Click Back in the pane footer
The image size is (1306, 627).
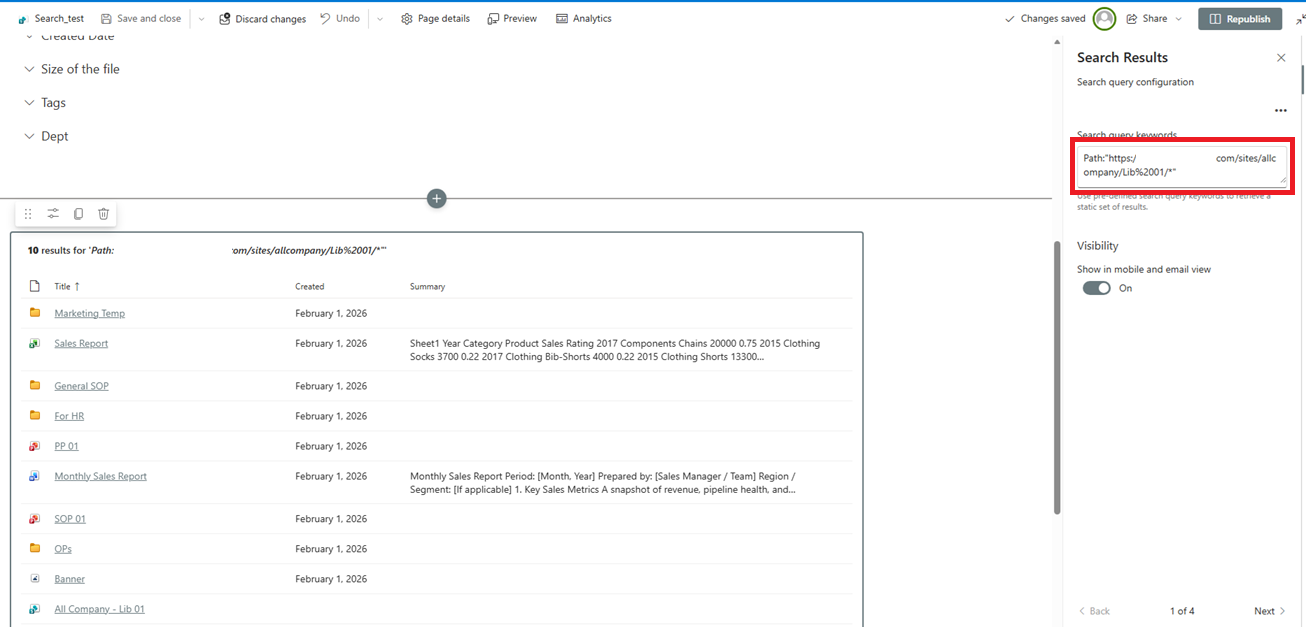(1094, 611)
